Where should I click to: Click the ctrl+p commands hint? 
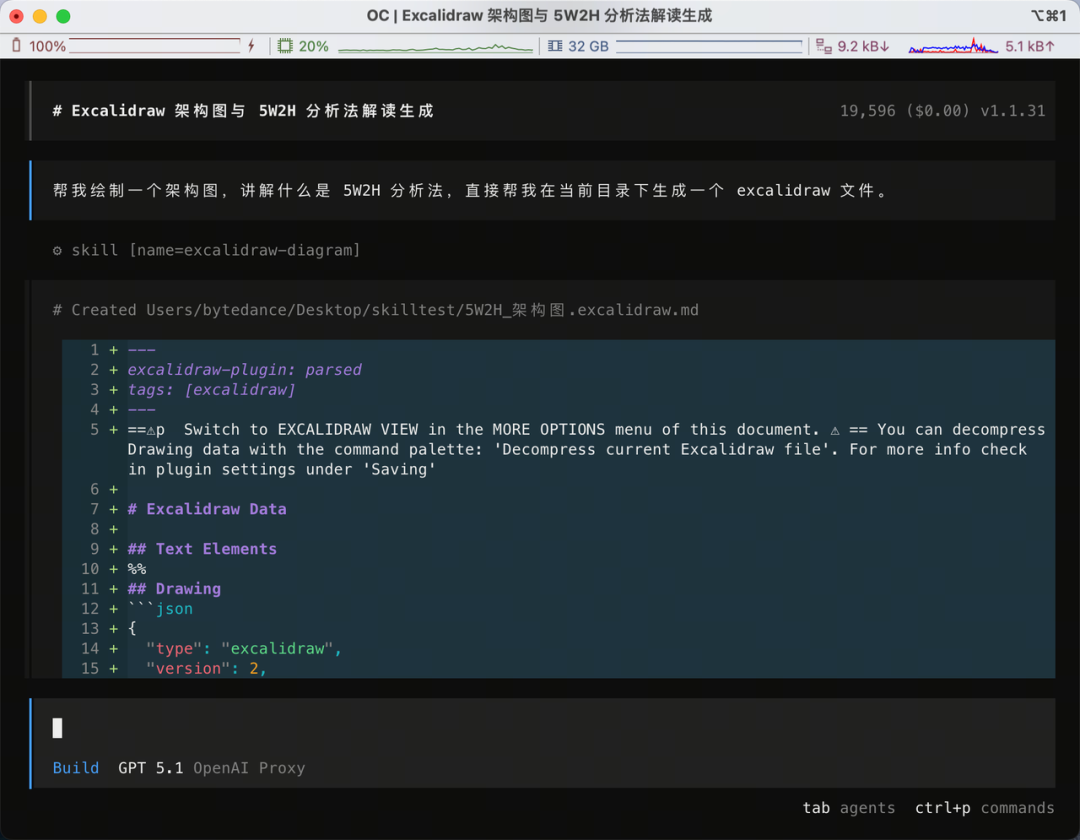coord(984,808)
